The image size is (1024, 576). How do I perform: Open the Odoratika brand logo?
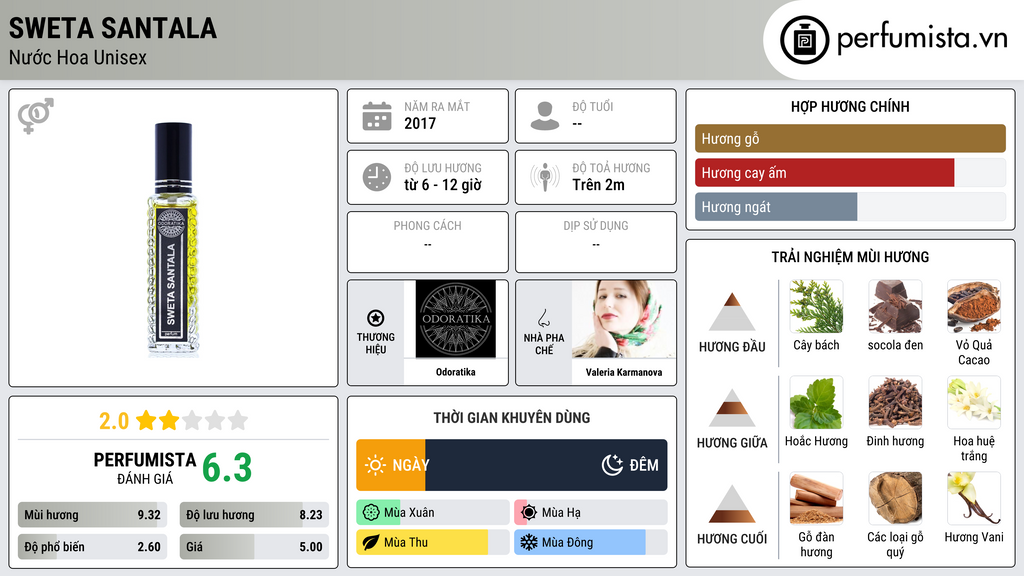click(456, 319)
